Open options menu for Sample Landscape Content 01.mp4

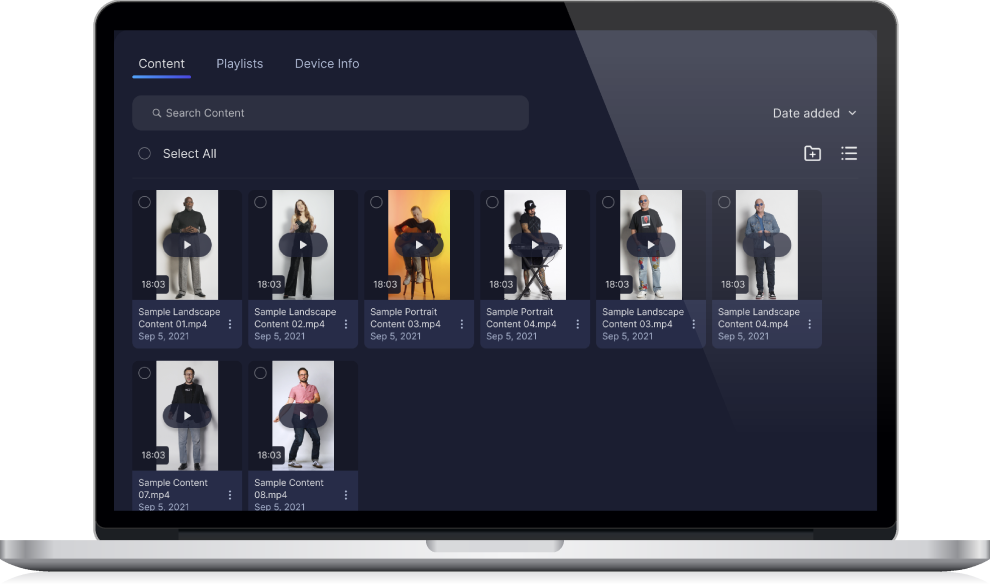tap(230, 324)
